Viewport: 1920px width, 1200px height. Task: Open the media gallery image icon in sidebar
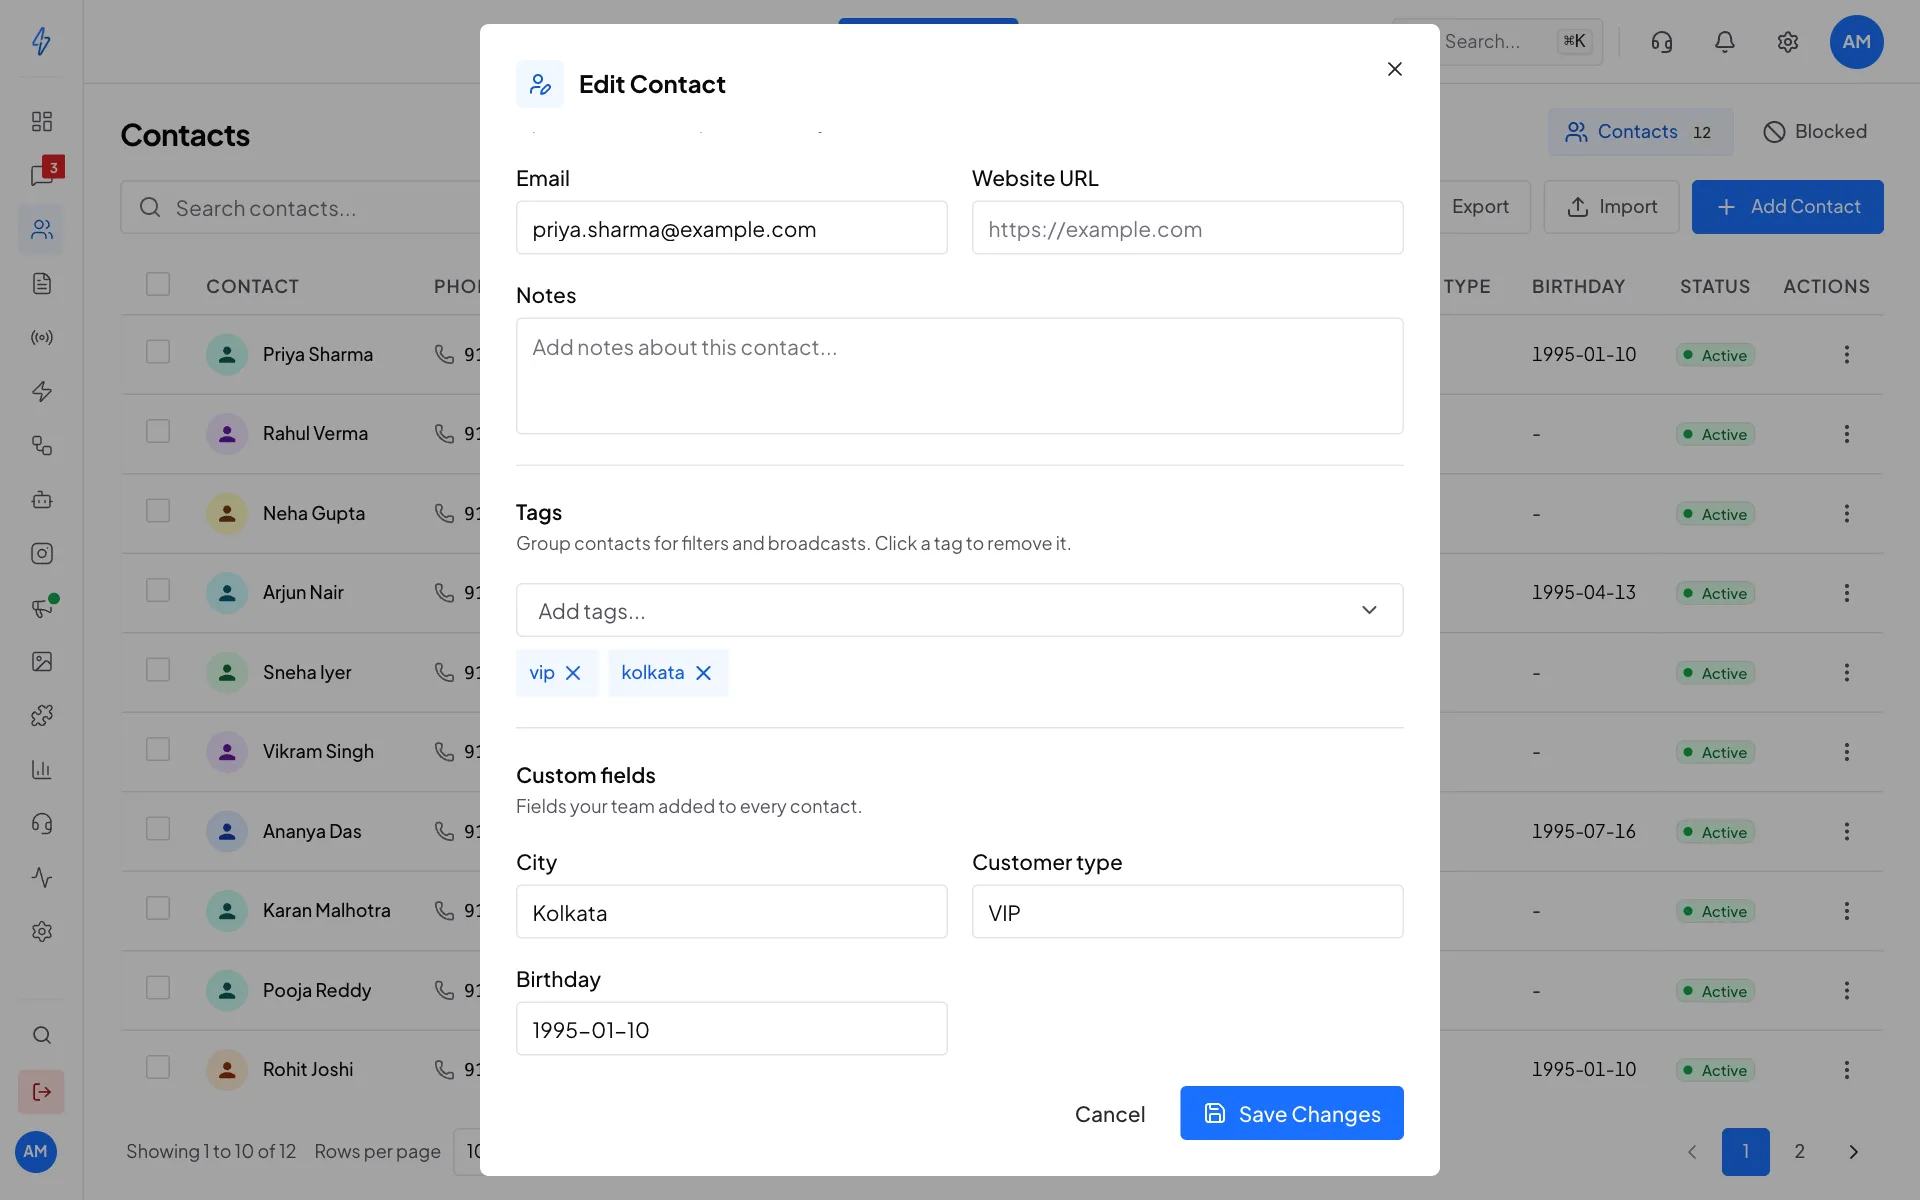pos(41,662)
